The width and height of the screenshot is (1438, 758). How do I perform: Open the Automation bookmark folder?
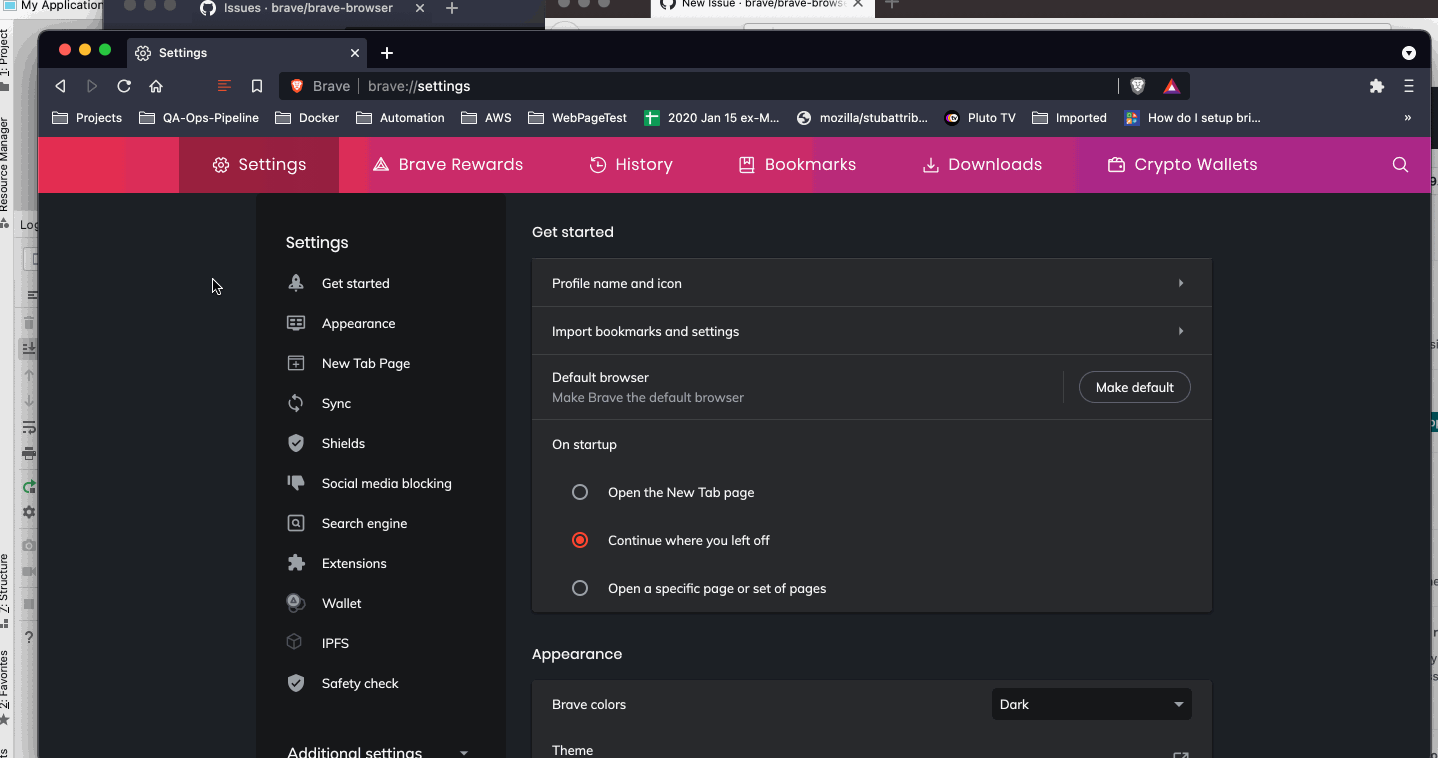click(399, 118)
